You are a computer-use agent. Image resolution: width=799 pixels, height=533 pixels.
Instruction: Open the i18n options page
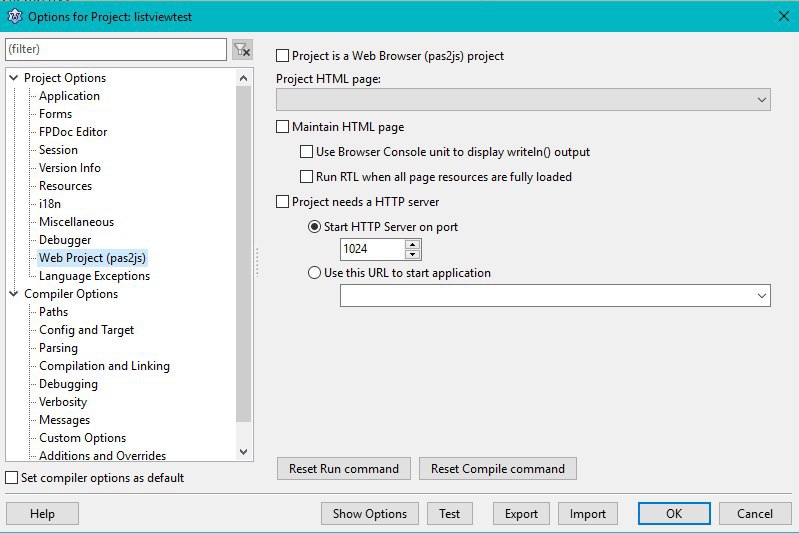pyautogui.click(x=50, y=204)
